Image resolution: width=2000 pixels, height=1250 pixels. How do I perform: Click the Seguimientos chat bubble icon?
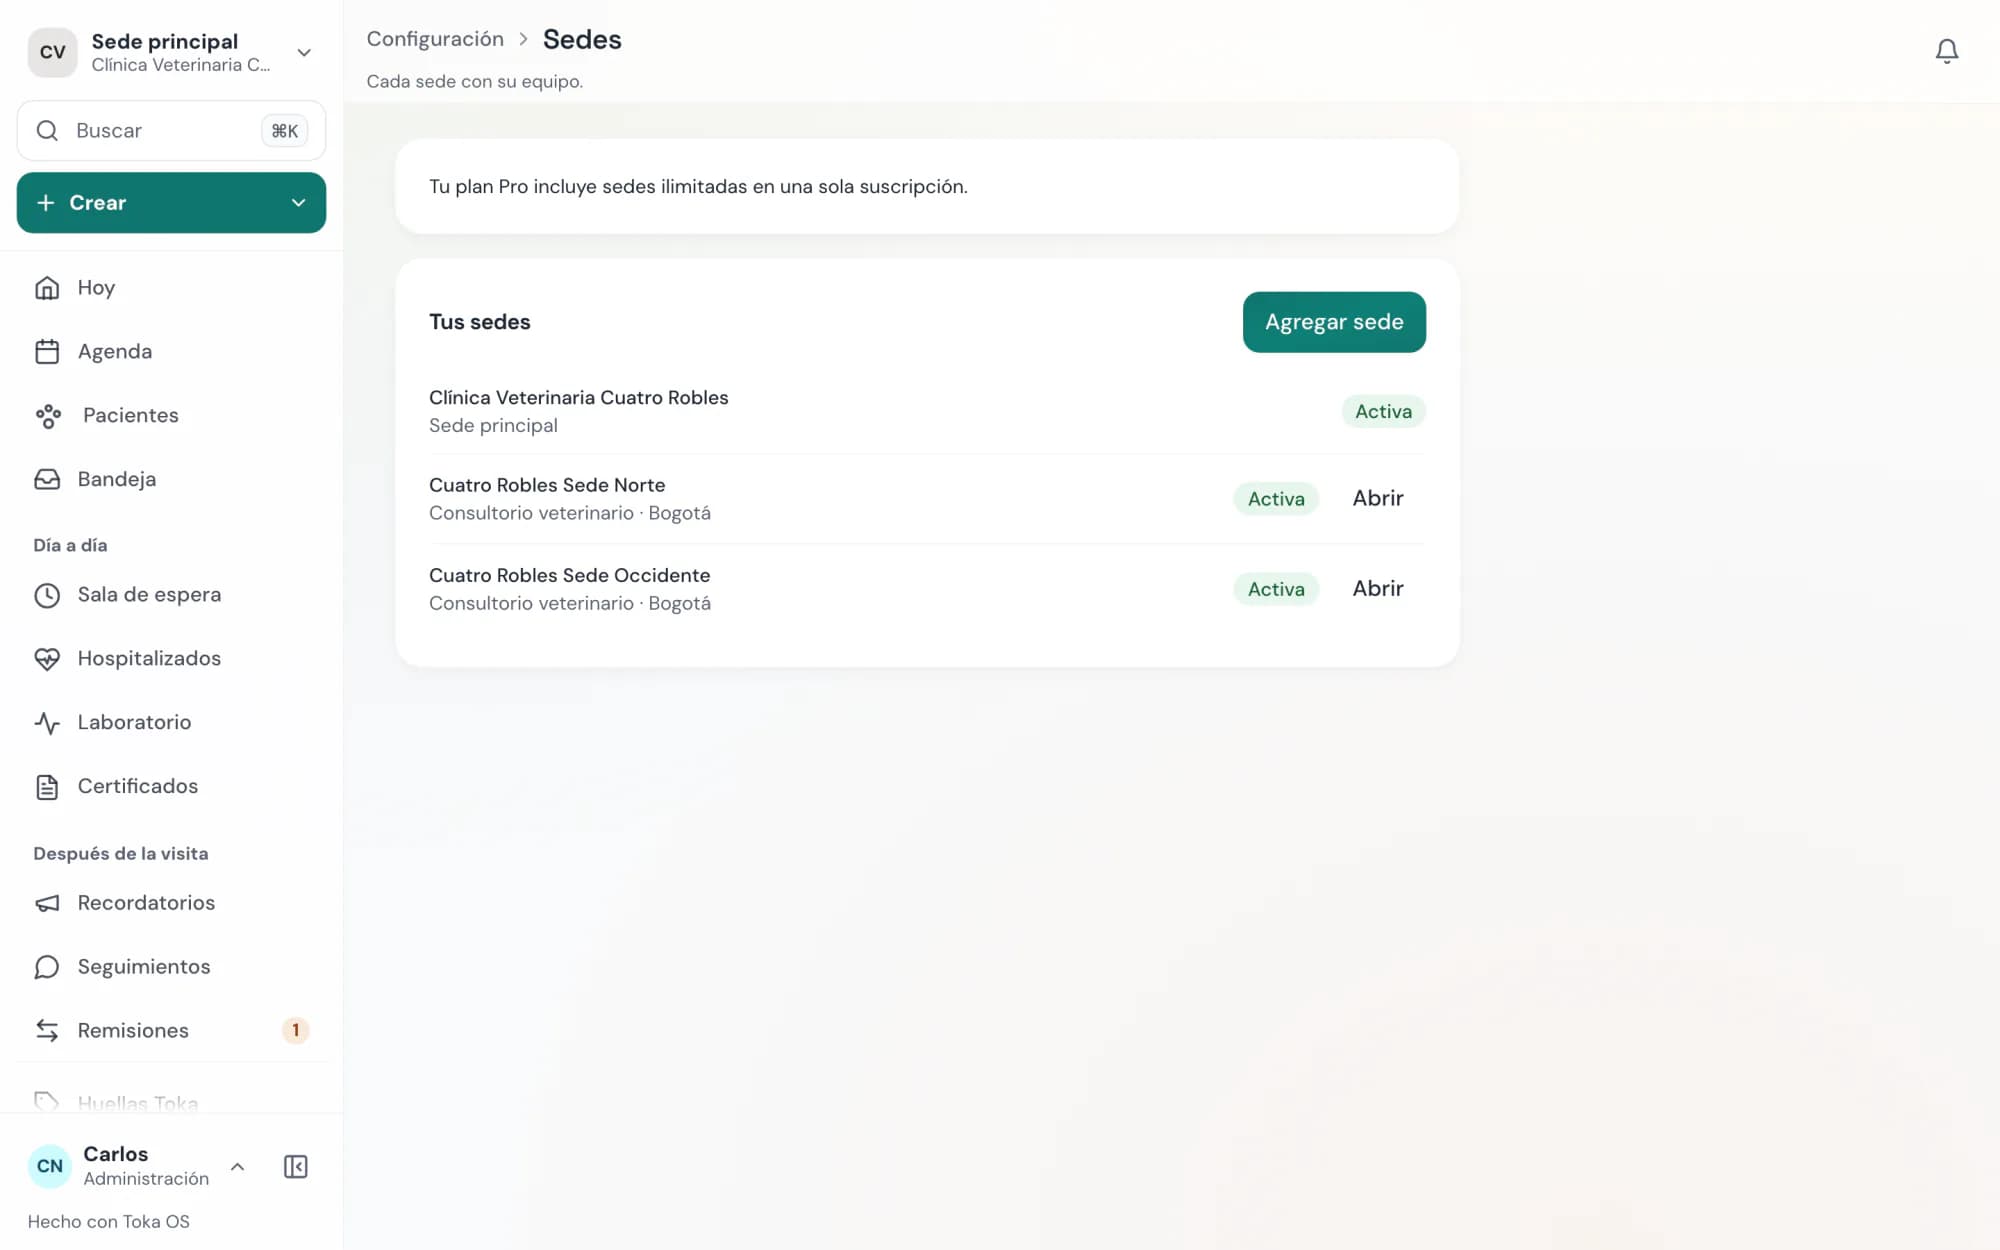(x=47, y=967)
